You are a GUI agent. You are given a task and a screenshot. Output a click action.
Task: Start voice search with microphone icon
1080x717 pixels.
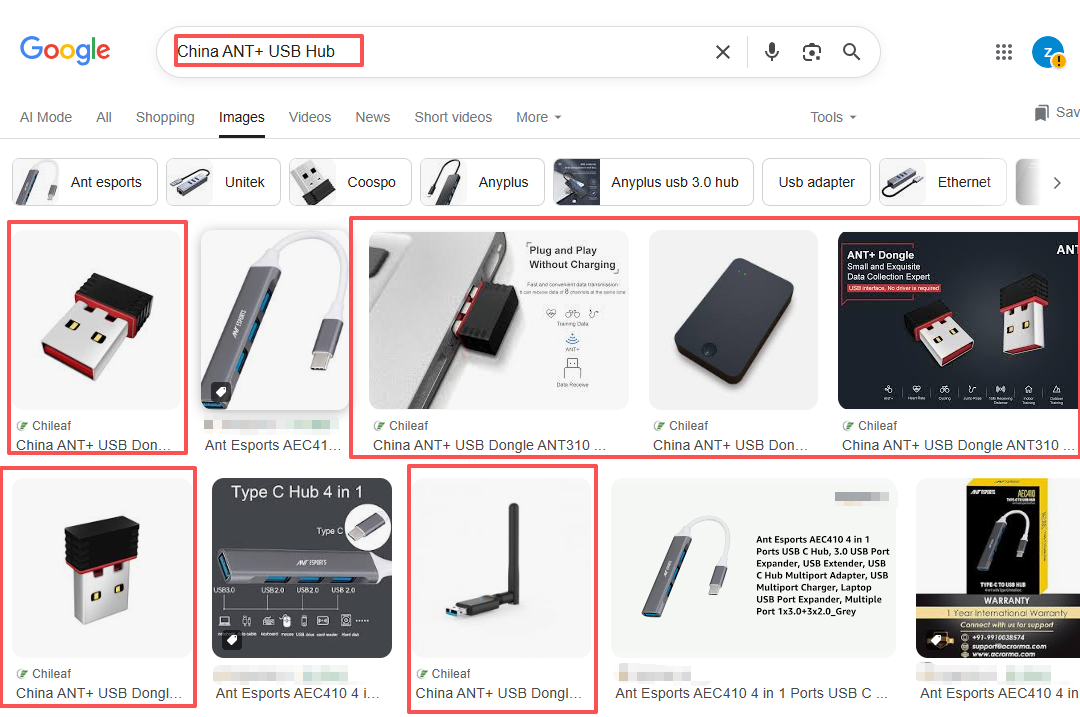771,52
